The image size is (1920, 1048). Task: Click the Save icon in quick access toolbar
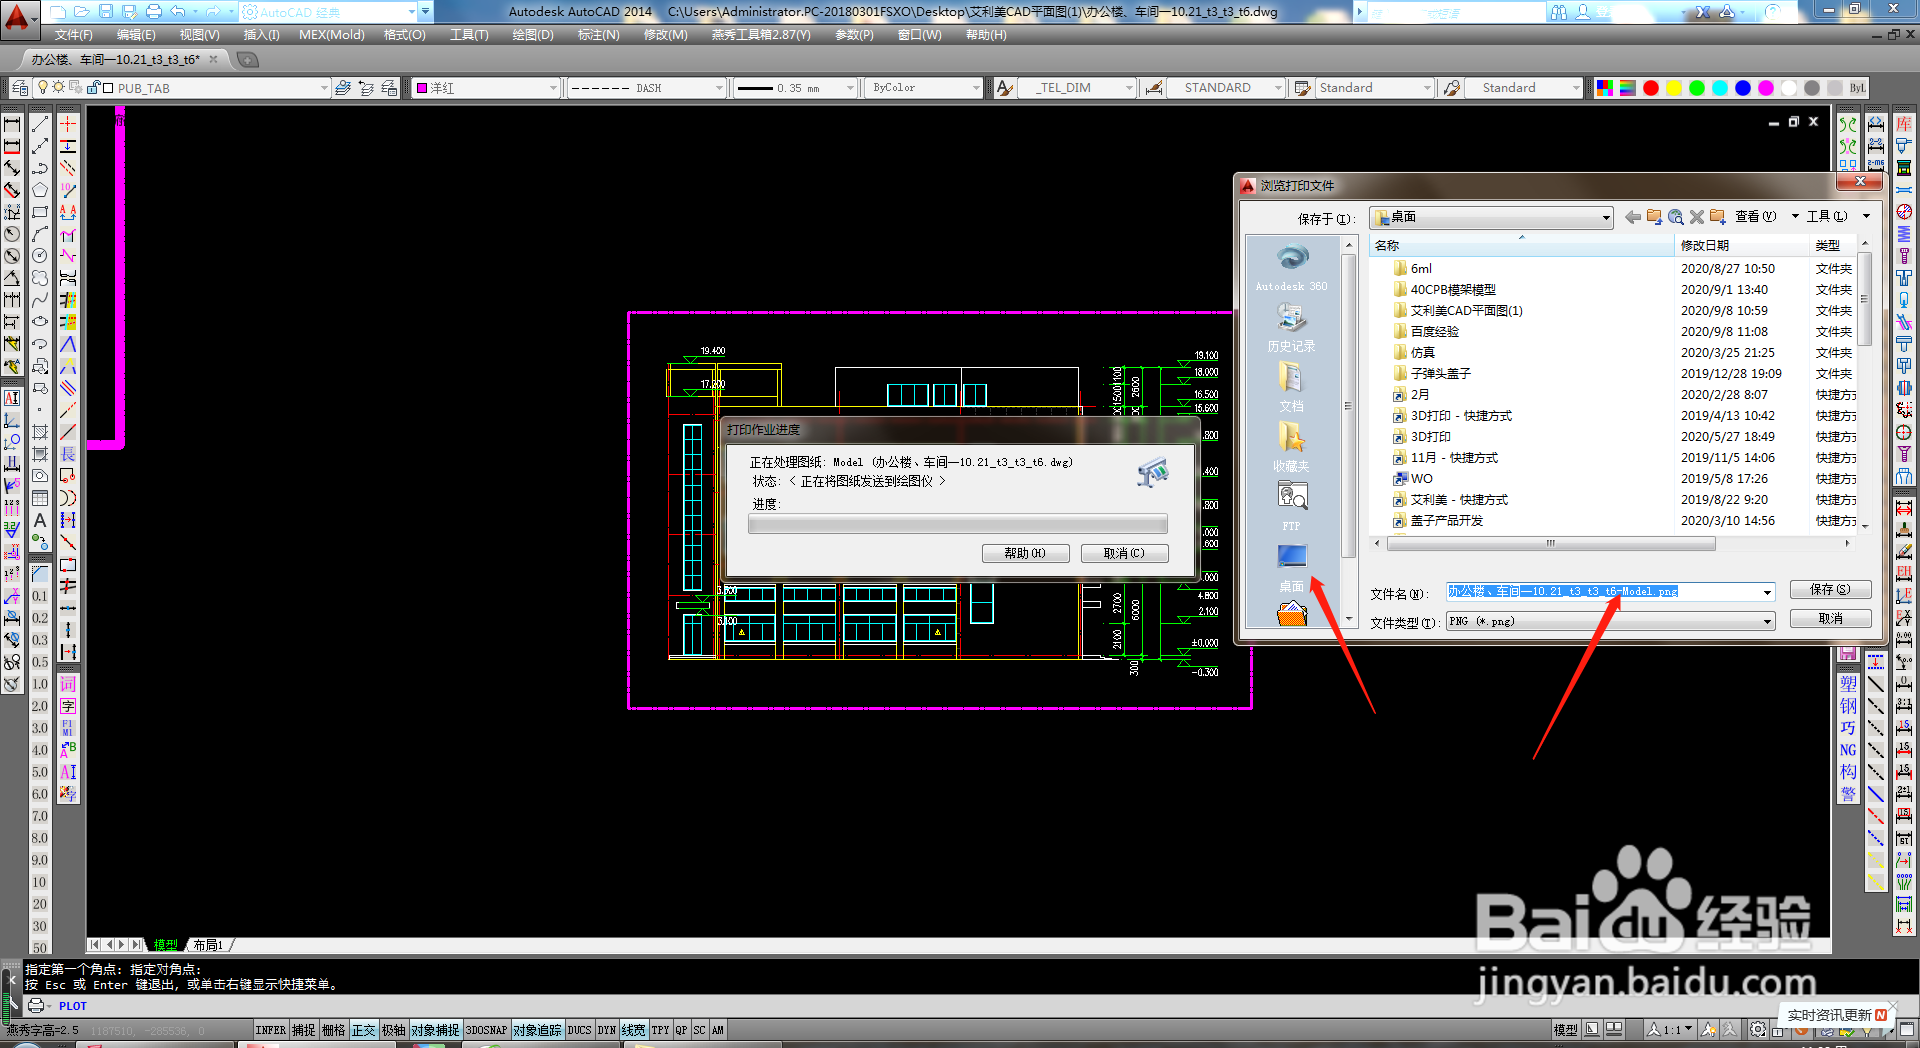click(x=105, y=12)
